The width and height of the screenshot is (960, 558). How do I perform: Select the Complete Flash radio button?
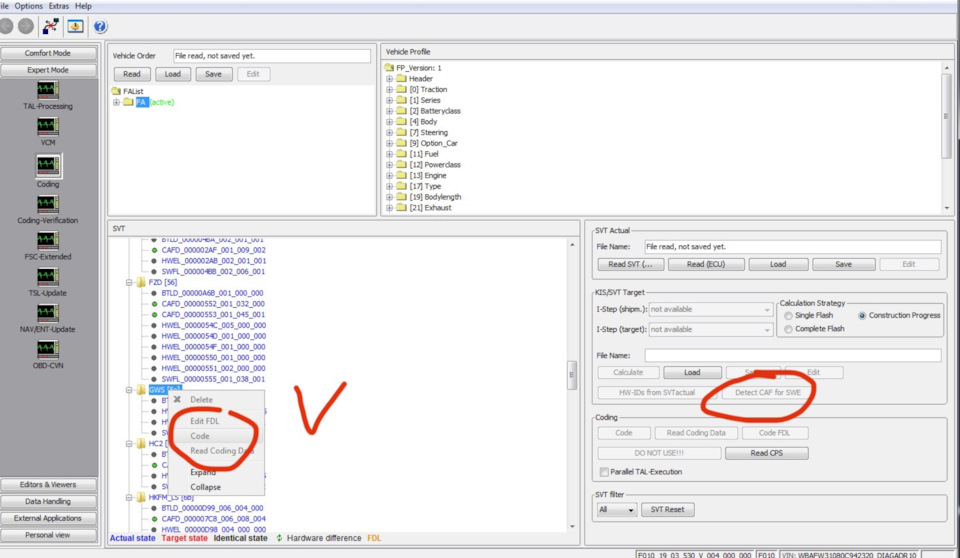click(x=789, y=329)
